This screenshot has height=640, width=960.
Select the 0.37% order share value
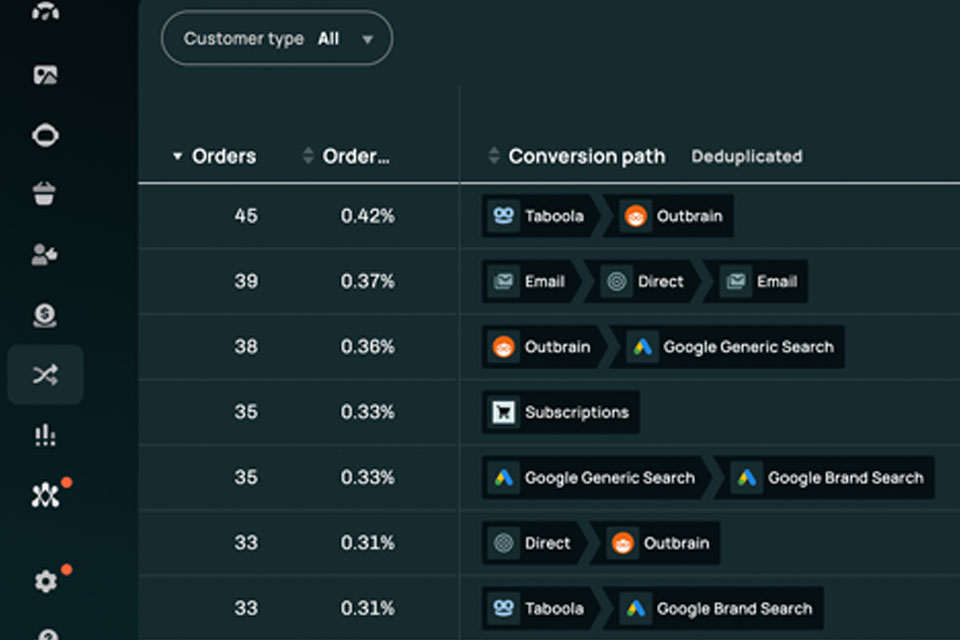[x=367, y=281]
